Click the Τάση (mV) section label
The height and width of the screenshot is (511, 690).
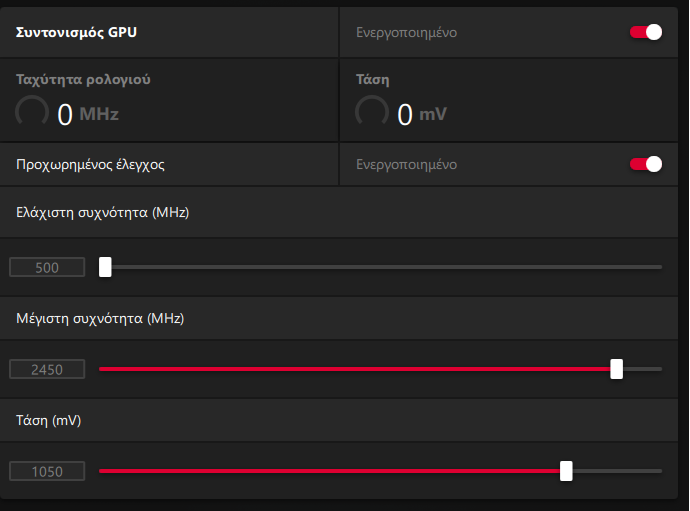48,420
